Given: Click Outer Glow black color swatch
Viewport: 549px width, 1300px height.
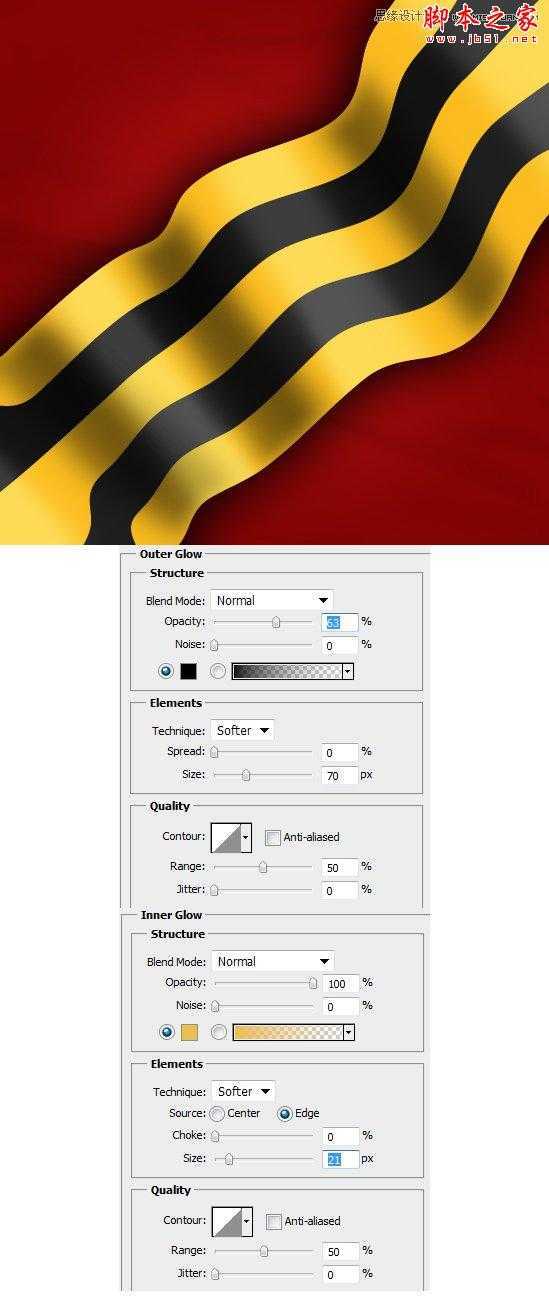Looking at the screenshot, I should pos(188,671).
